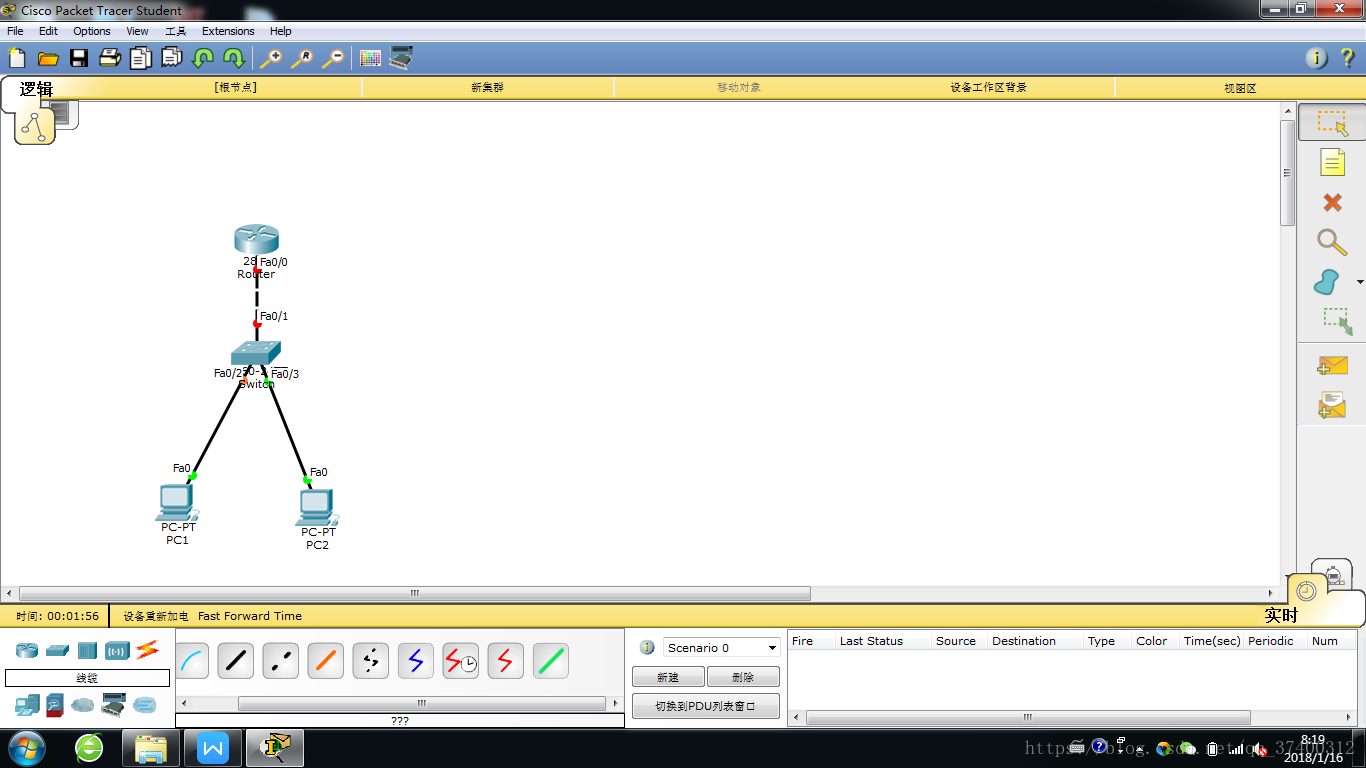This screenshot has height=768, width=1366.
Task: Click the Fast Forward Time button
Action: [250, 616]
